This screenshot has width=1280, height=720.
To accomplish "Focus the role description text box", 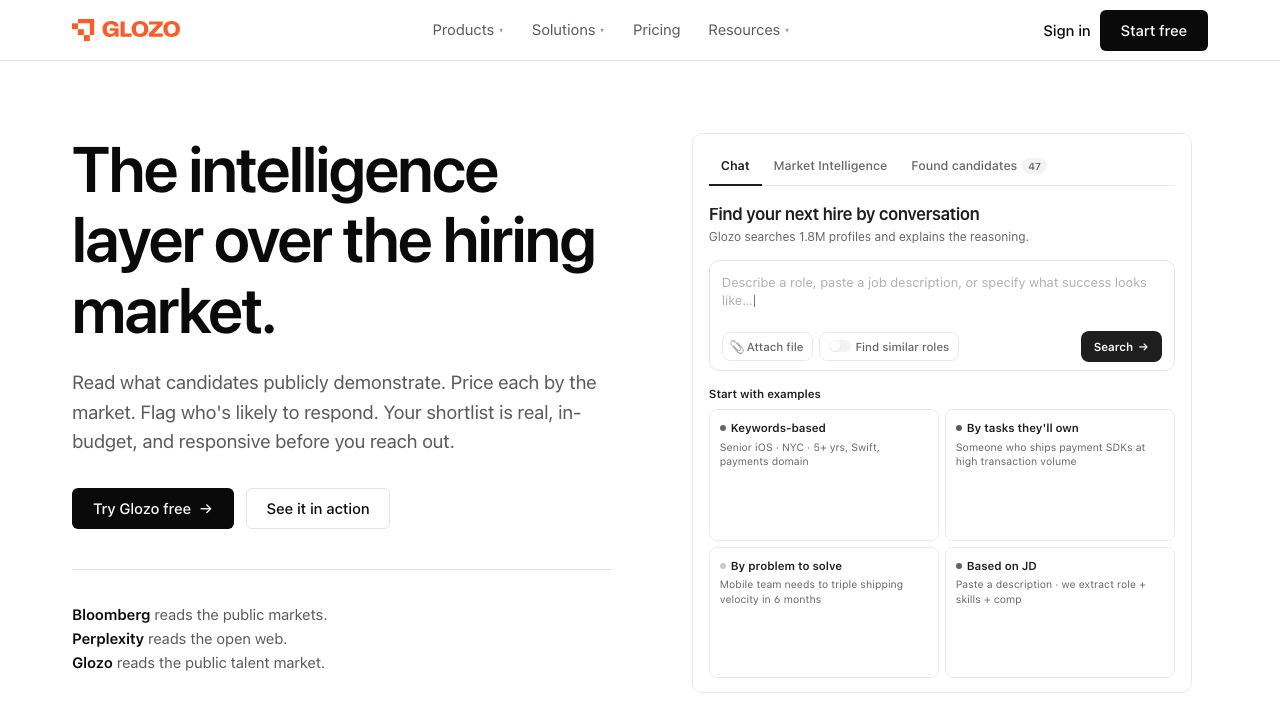I will pyautogui.click(x=941, y=292).
